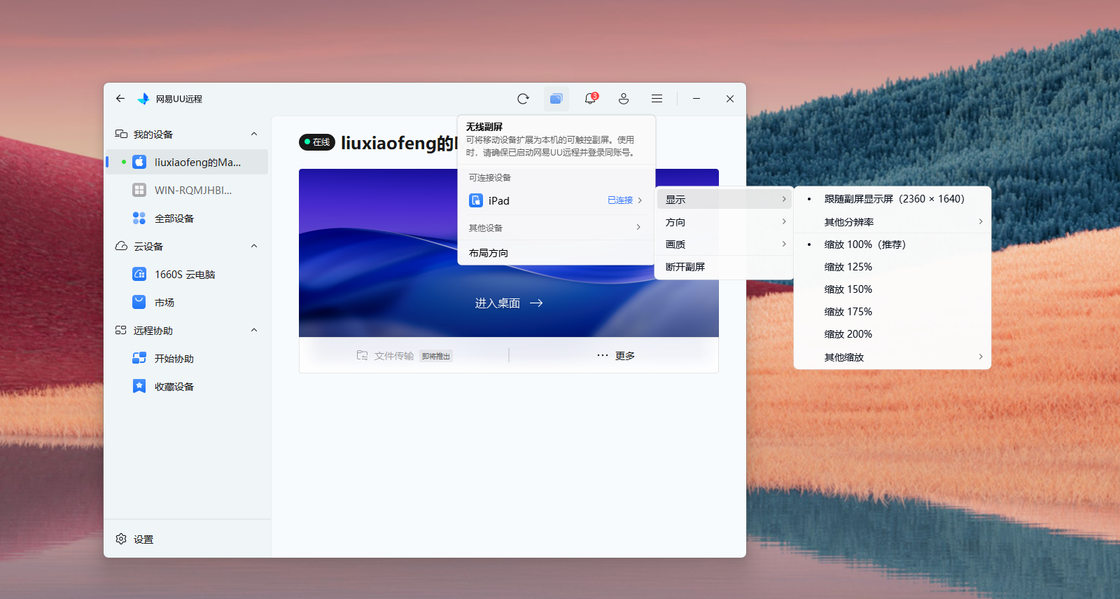Open the notifications bell icon
The image size is (1120, 599).
point(590,99)
